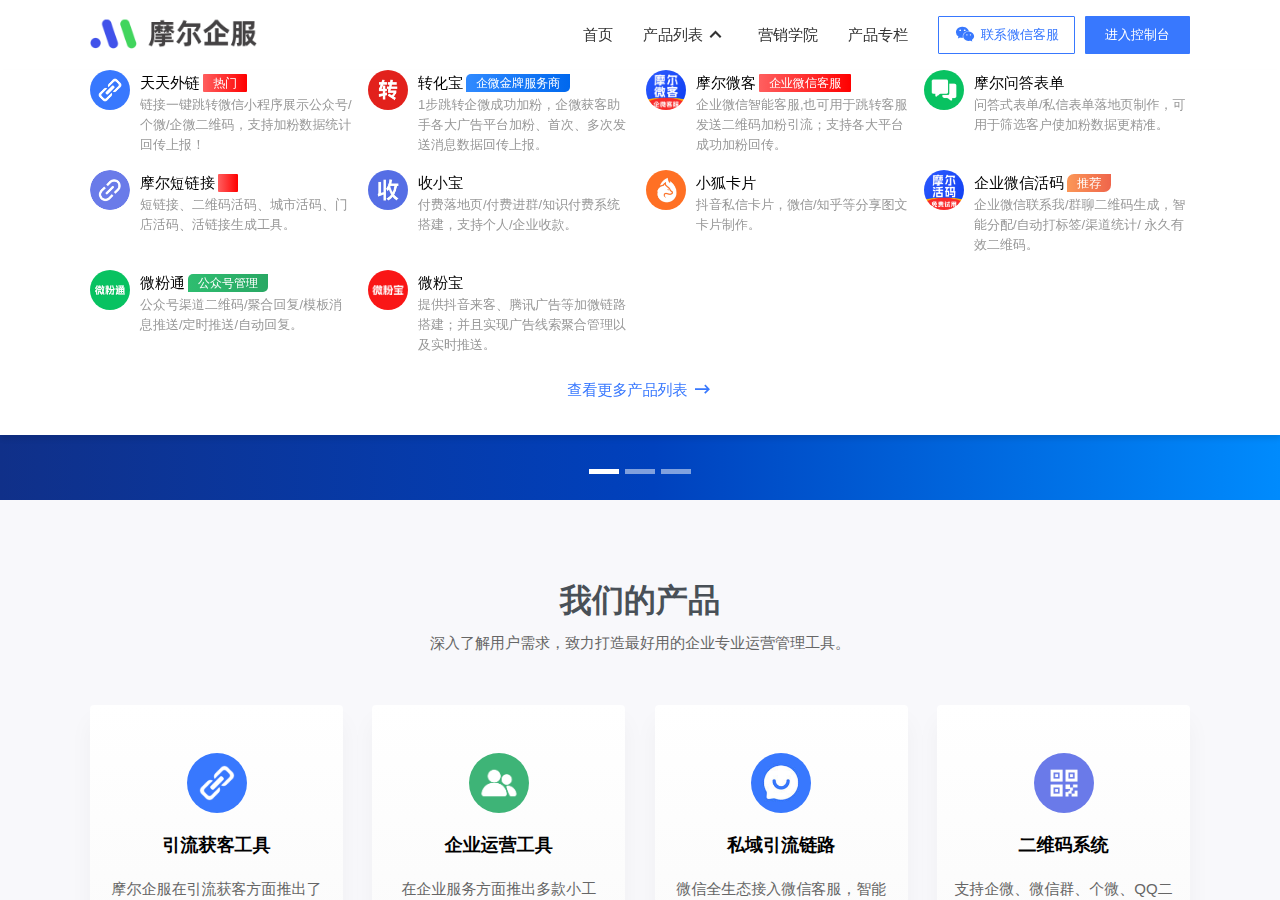Click the WeChat icon in 联系微信客服 button
This screenshot has height=900, width=1280.
coord(965,34)
